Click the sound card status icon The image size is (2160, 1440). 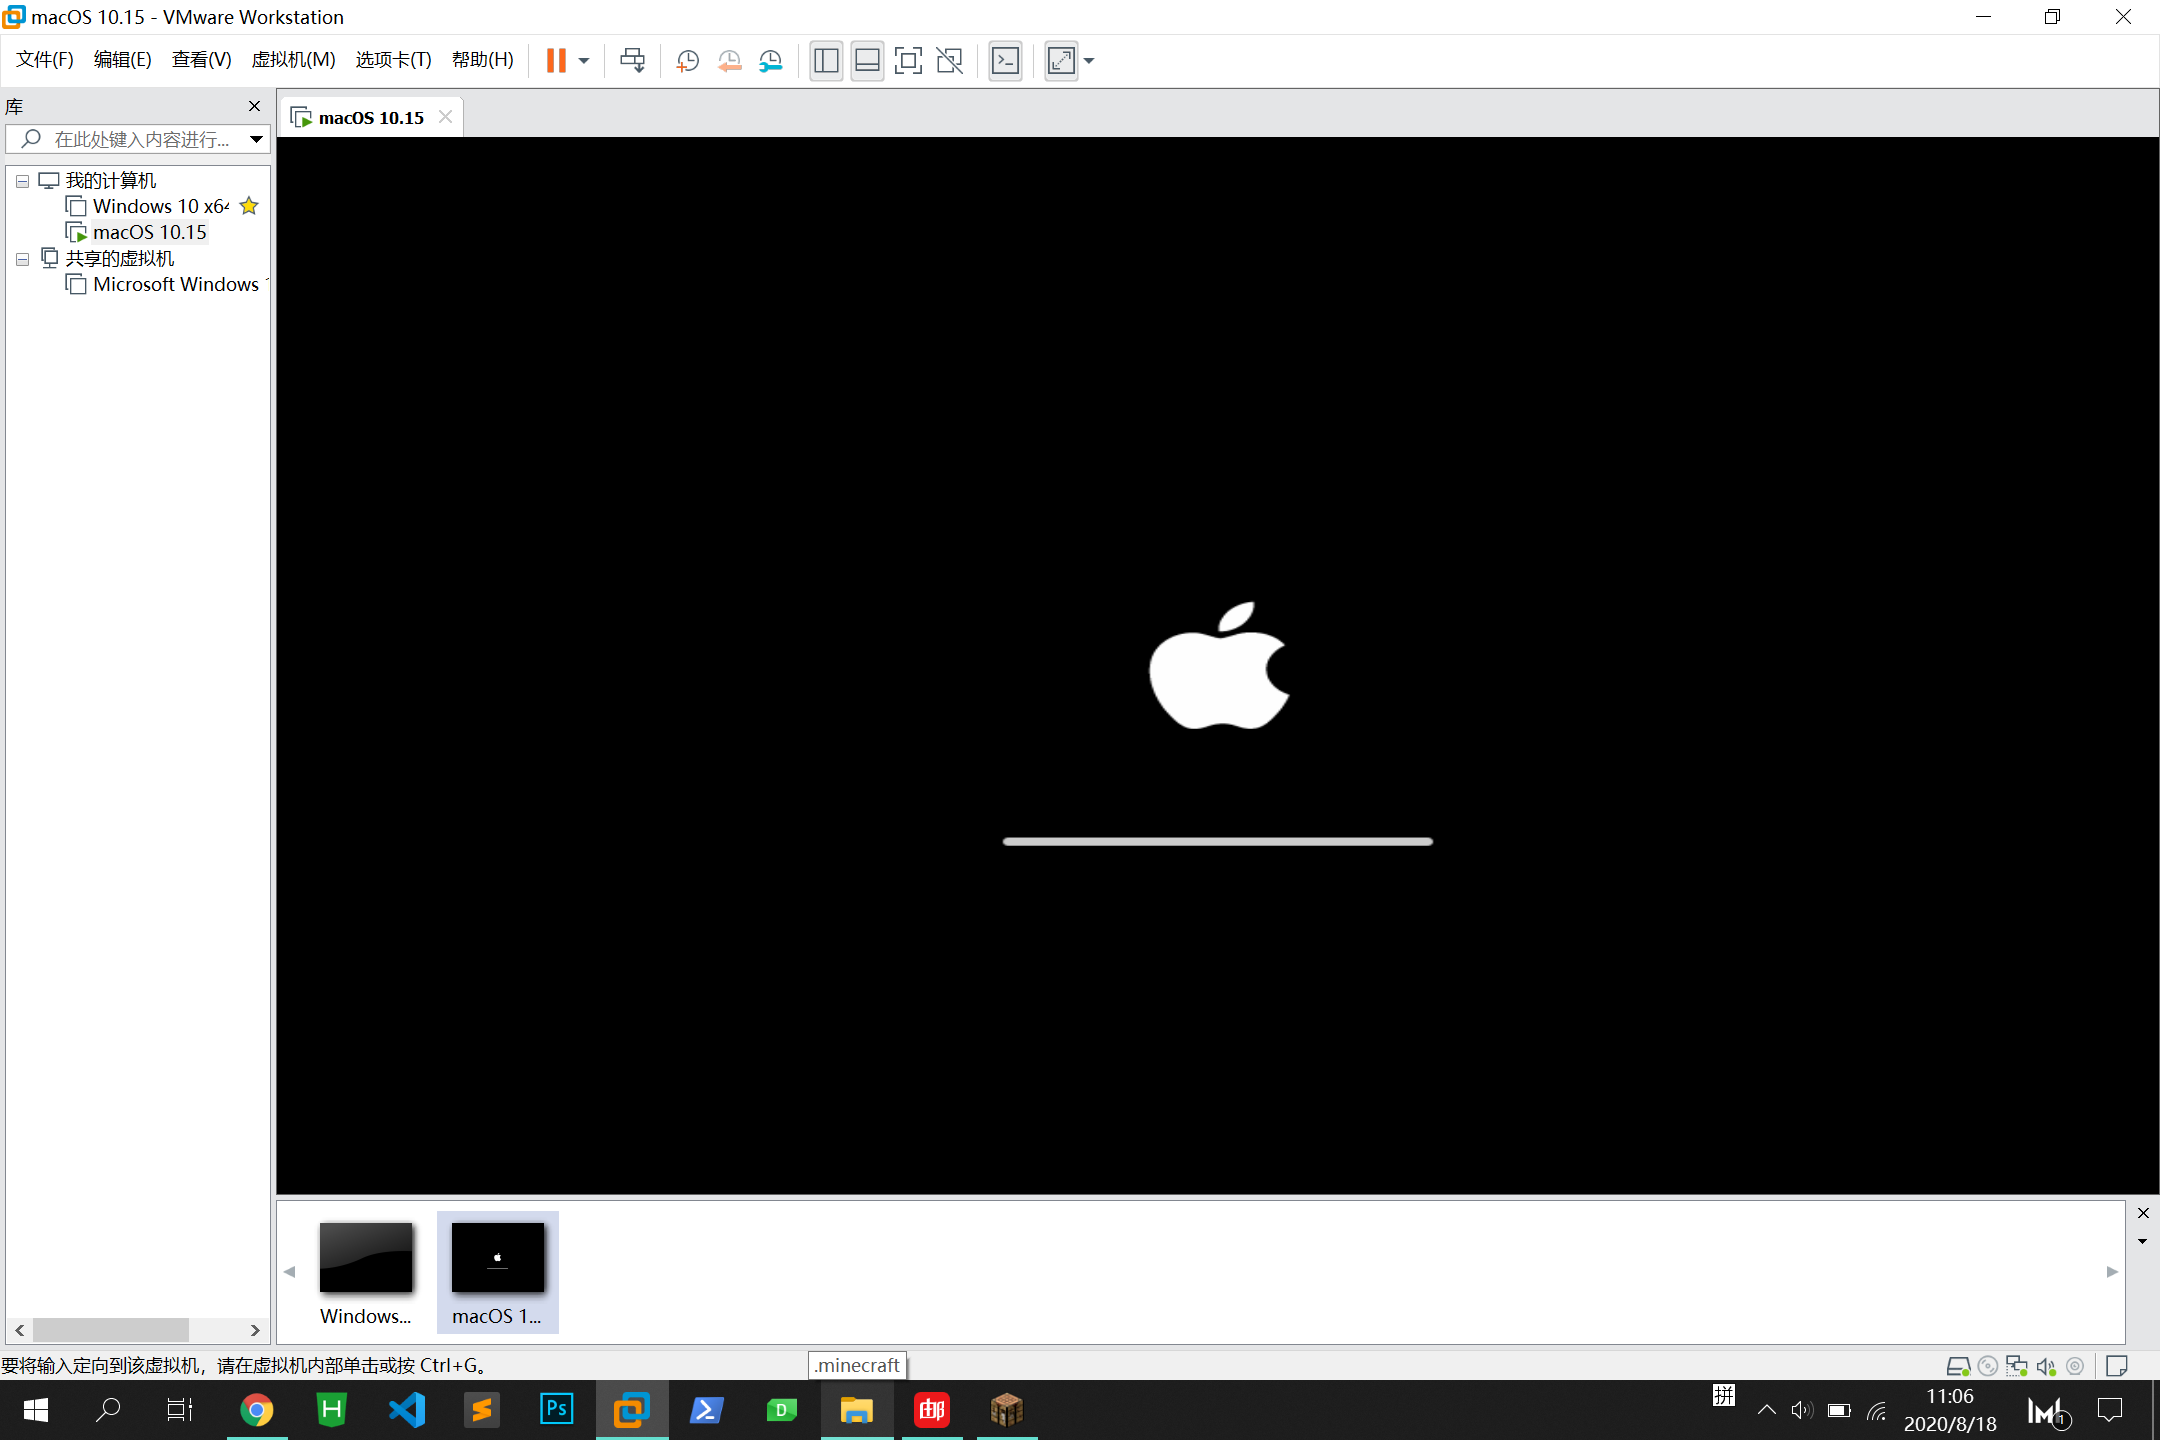click(2046, 1366)
